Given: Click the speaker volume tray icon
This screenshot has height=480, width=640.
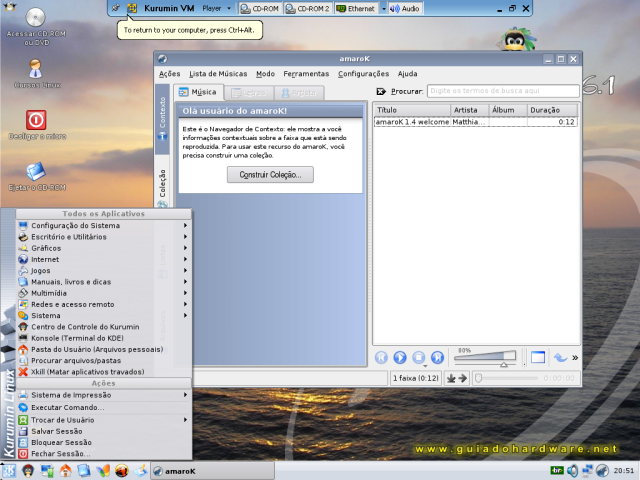Looking at the screenshot, I should (x=572, y=471).
